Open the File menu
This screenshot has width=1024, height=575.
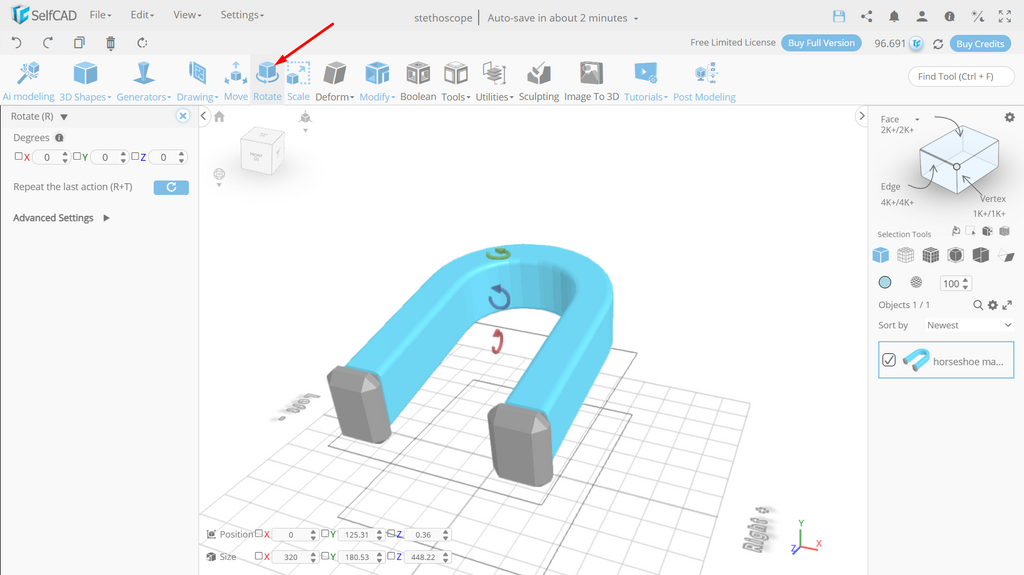tap(100, 15)
